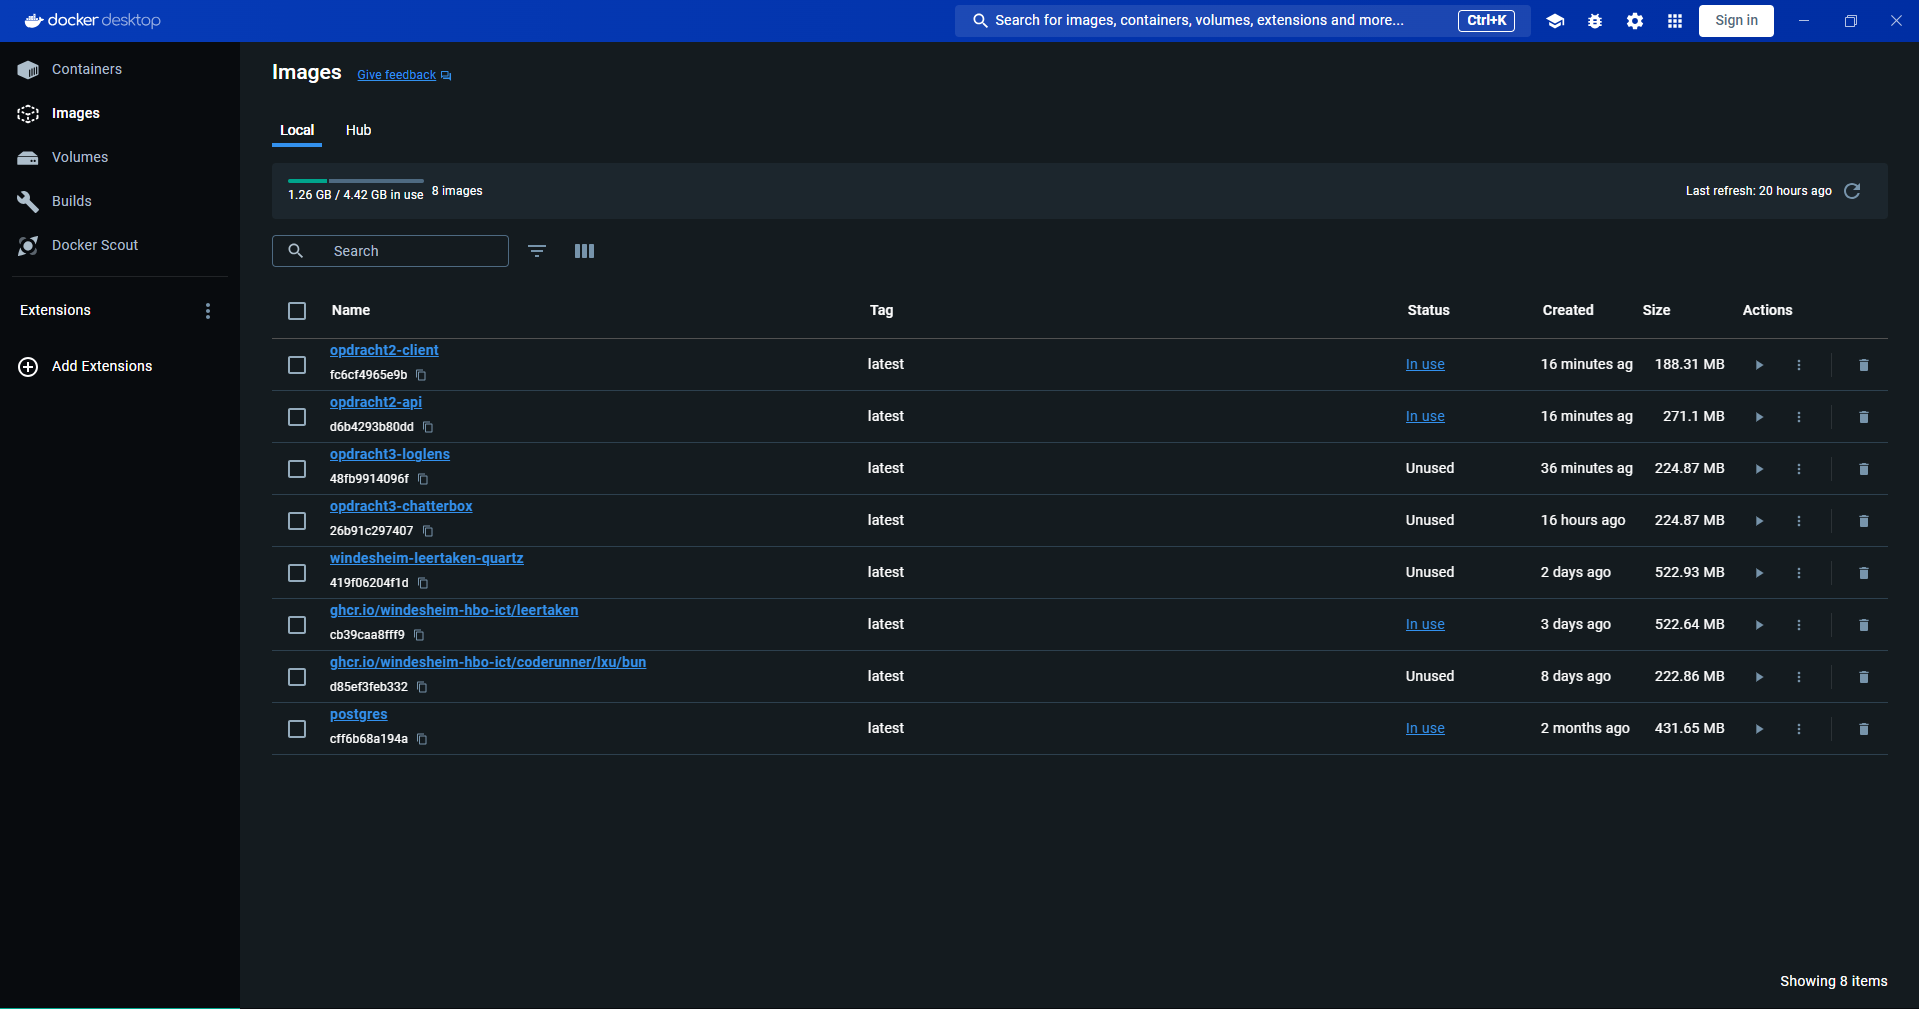
Task: Delete the opdracht2-client image
Action: (x=1864, y=365)
